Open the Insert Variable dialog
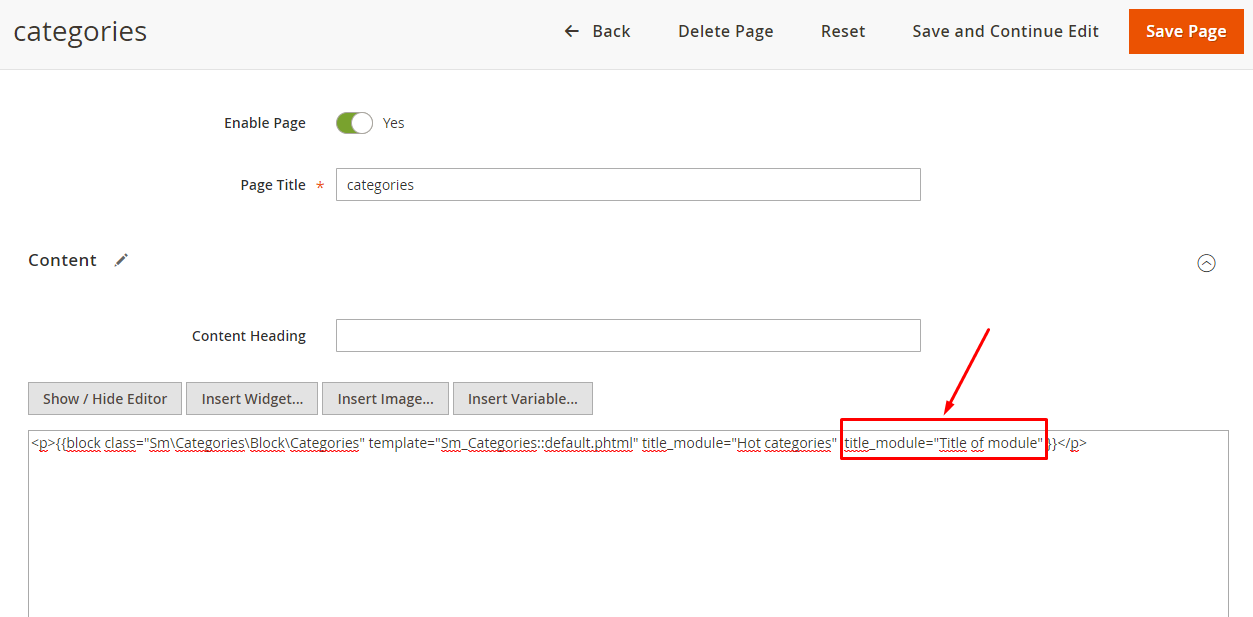The height and width of the screenshot is (617, 1253). point(523,398)
